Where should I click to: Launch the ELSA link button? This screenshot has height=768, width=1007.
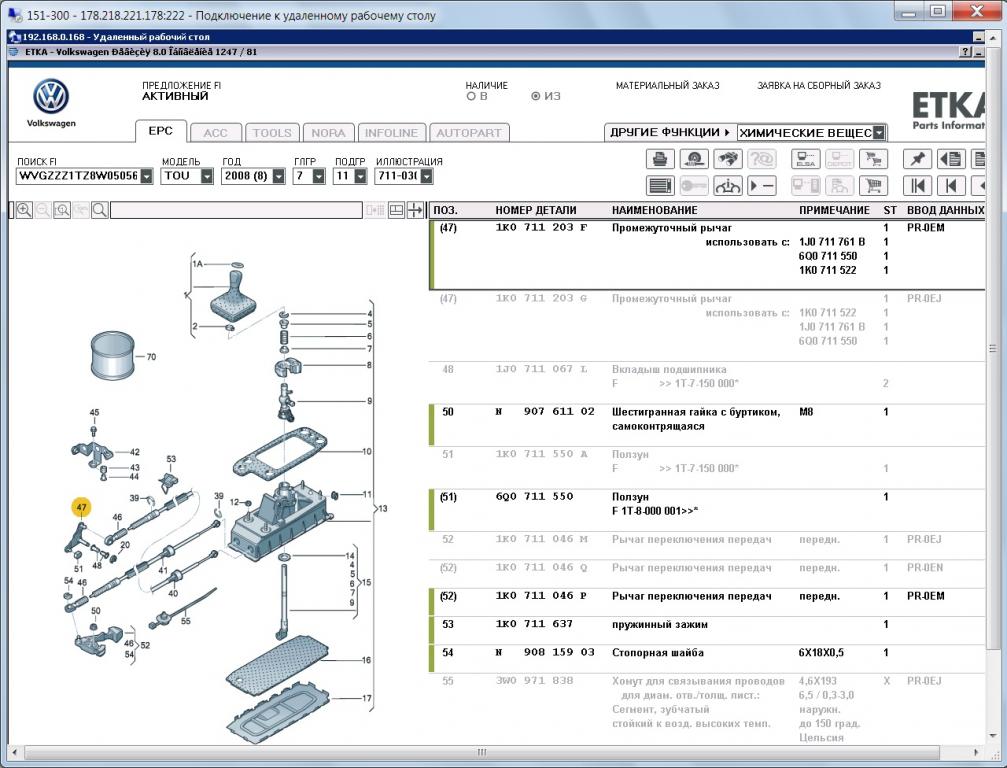(x=805, y=159)
